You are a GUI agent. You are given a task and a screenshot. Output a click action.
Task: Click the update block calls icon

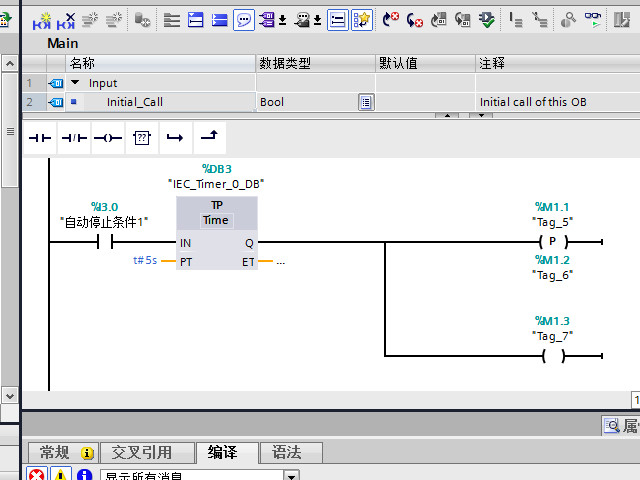(439, 20)
